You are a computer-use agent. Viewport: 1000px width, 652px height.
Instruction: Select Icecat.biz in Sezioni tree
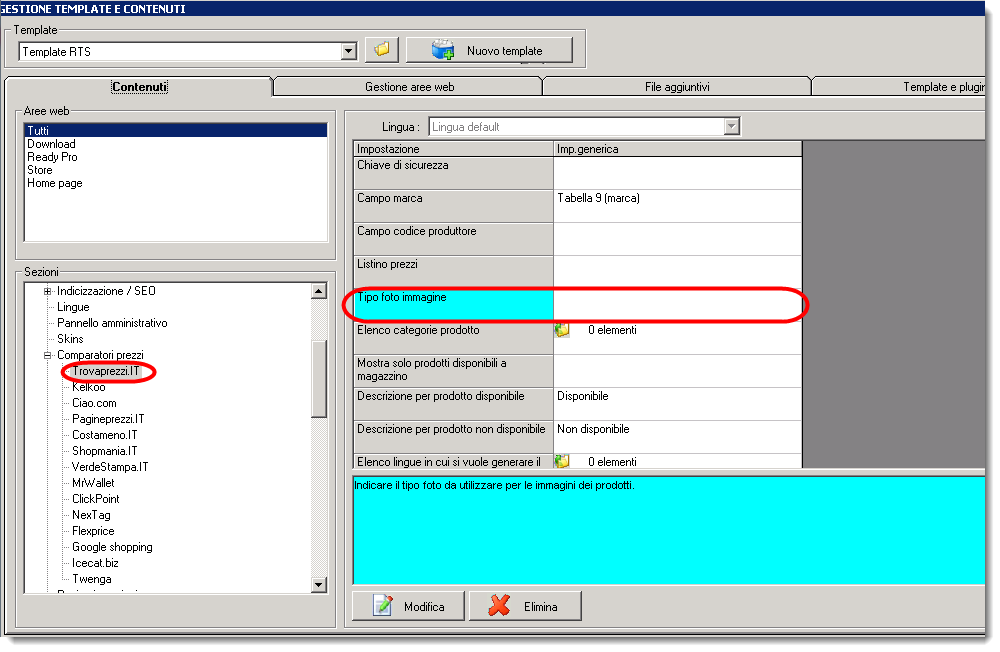pyautogui.click(x=95, y=563)
